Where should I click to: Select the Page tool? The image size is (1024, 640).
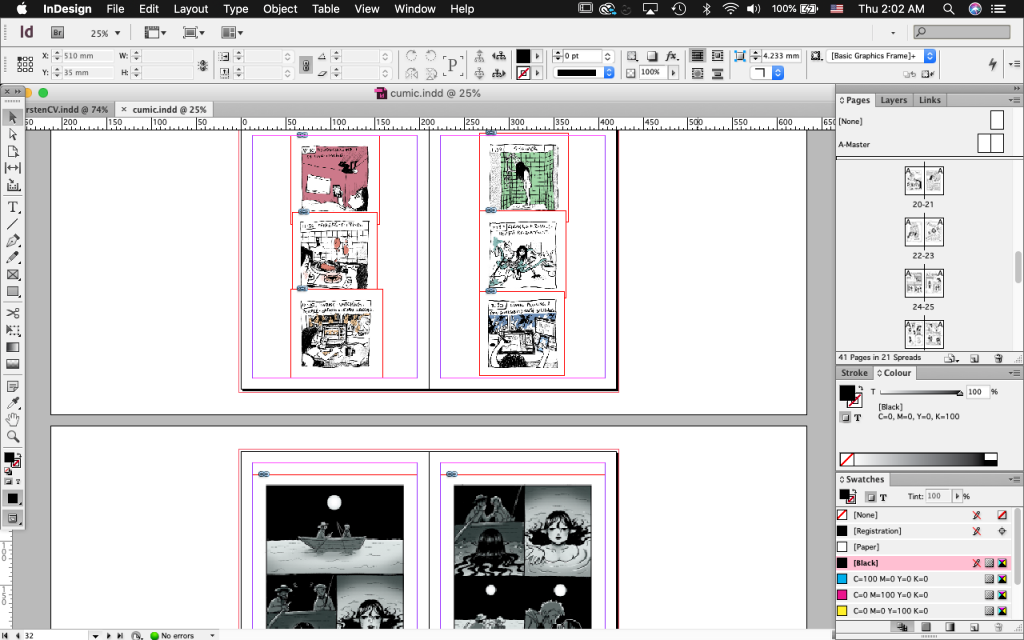coord(12,152)
